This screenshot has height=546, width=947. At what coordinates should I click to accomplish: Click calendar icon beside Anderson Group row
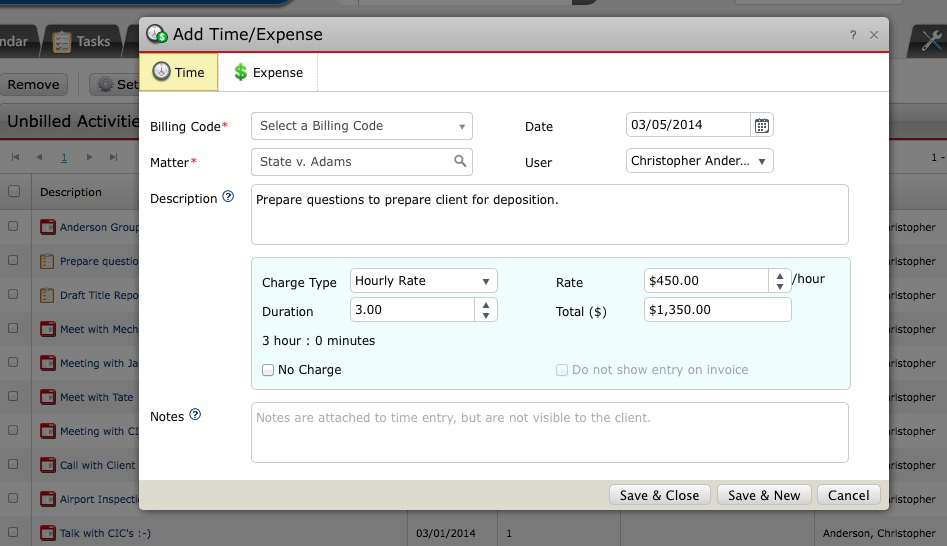47,227
